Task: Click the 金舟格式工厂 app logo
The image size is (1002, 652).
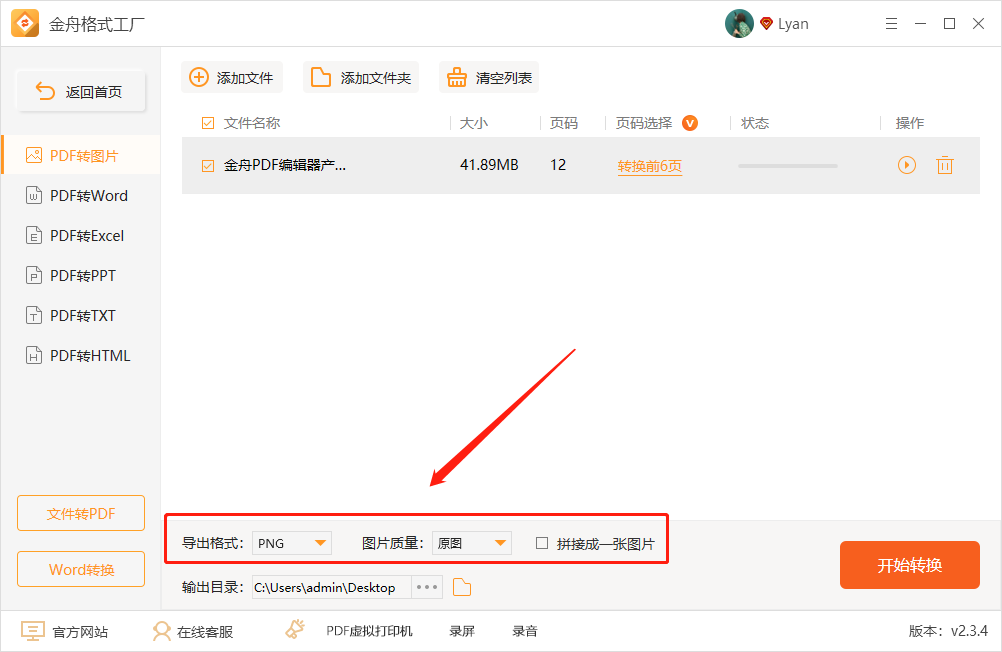Action: click(25, 24)
